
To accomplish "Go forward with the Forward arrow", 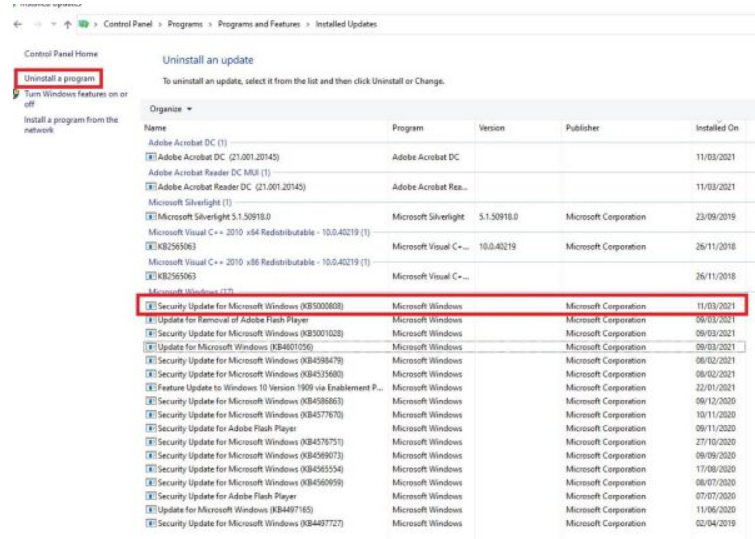I will (38, 24).
